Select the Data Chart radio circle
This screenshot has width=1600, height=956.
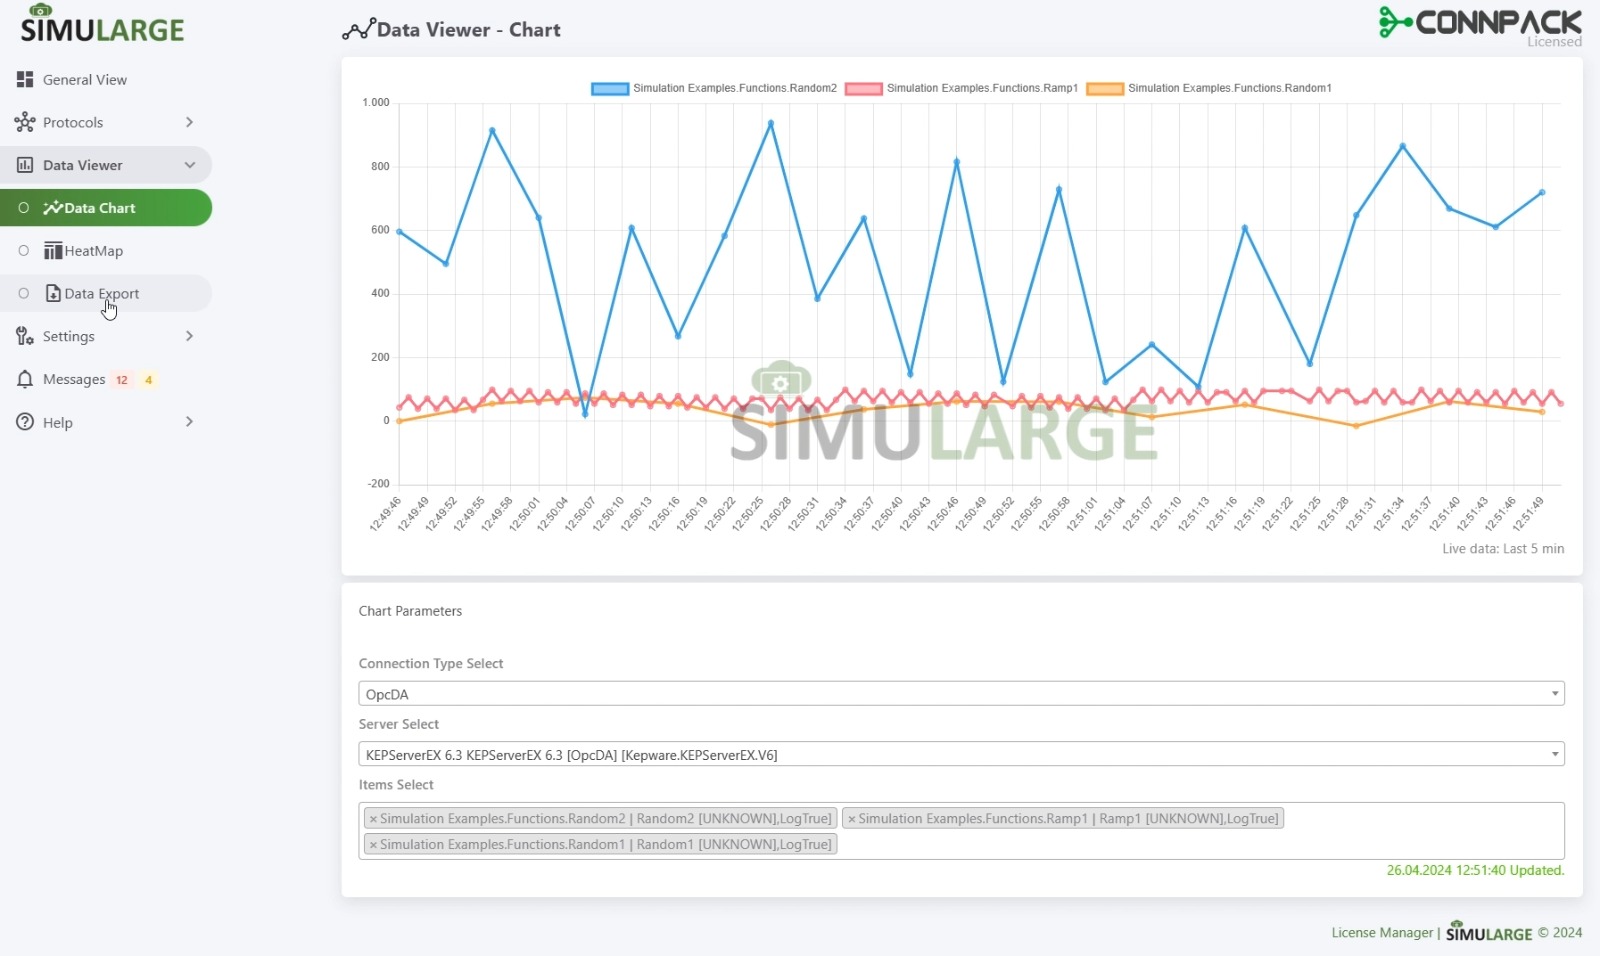click(24, 208)
